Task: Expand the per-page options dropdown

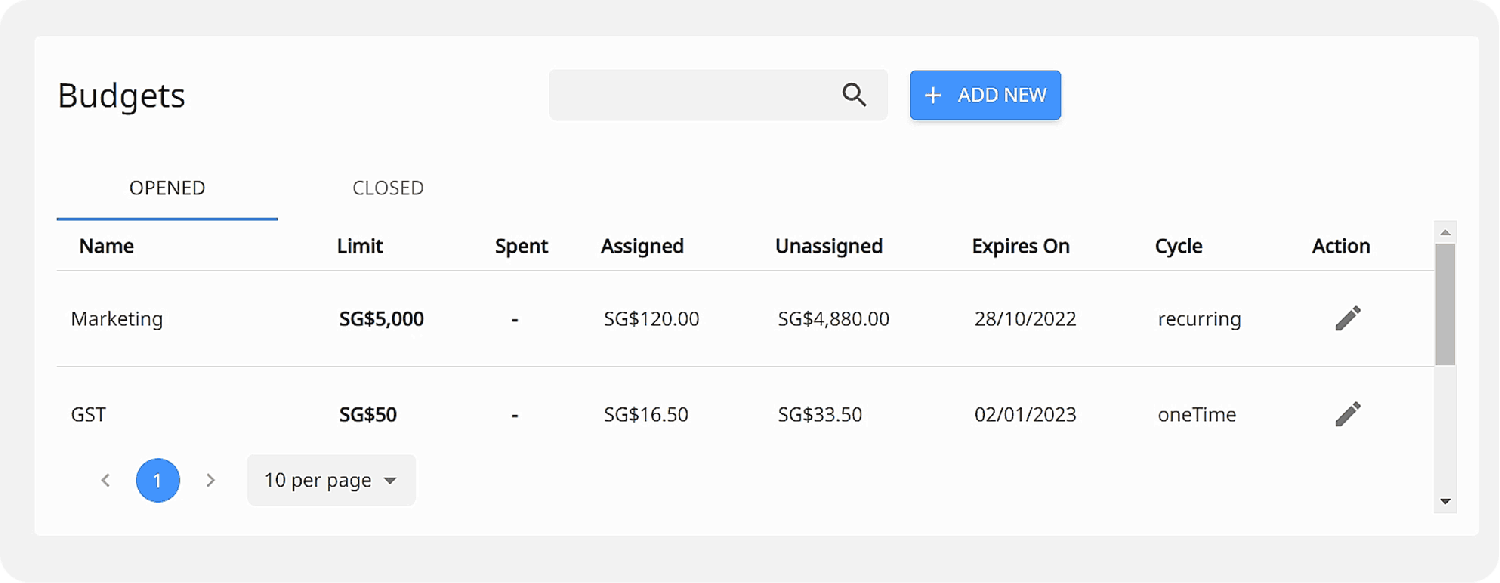Action: [x=330, y=480]
